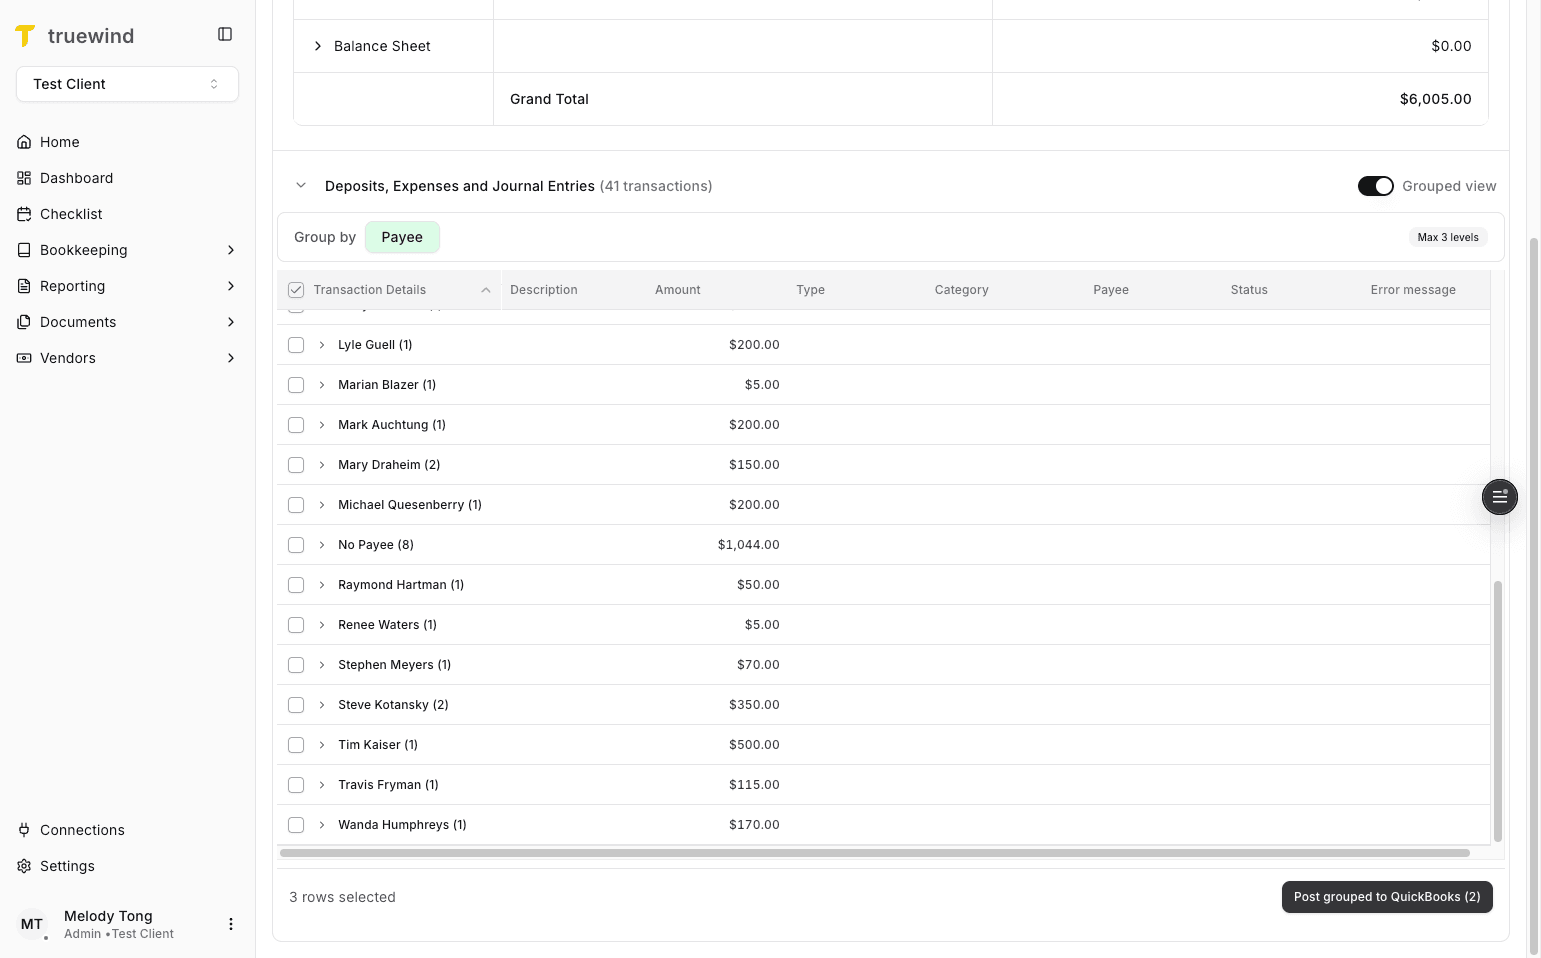Expand the Mary Draheim transaction group

pos(320,464)
